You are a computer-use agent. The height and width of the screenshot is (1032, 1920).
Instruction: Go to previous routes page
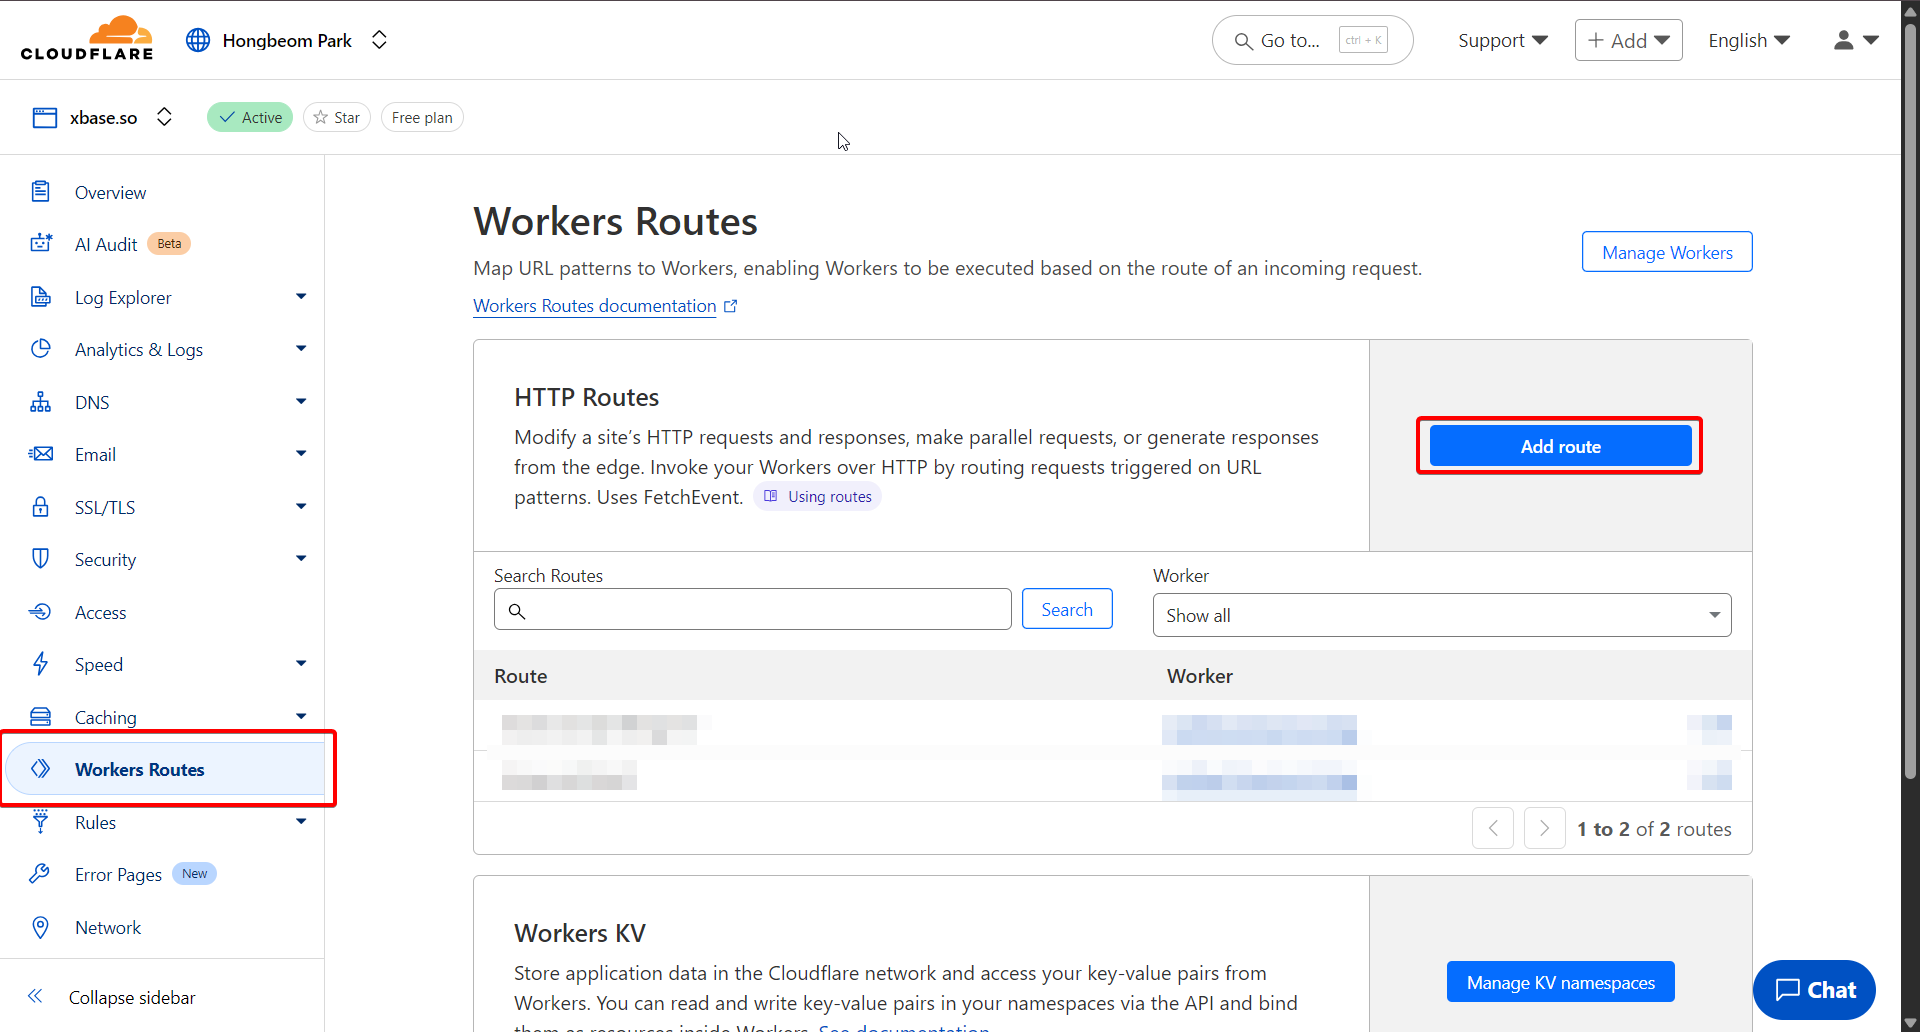[1493, 828]
